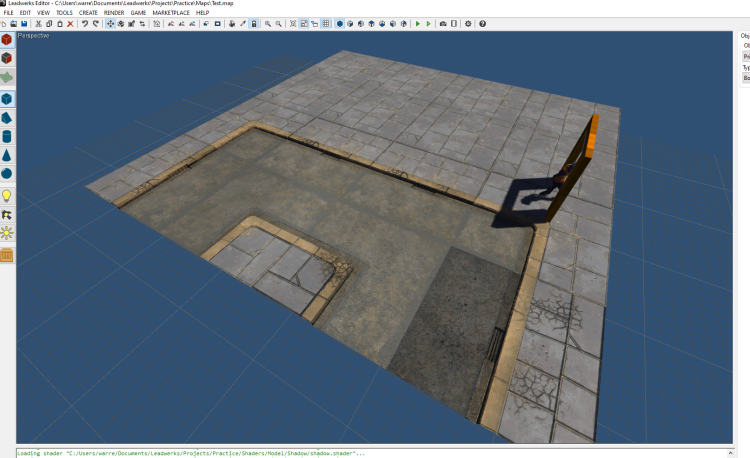The width and height of the screenshot is (750, 458).
Task: Add a directional sun light
Action: point(7,233)
